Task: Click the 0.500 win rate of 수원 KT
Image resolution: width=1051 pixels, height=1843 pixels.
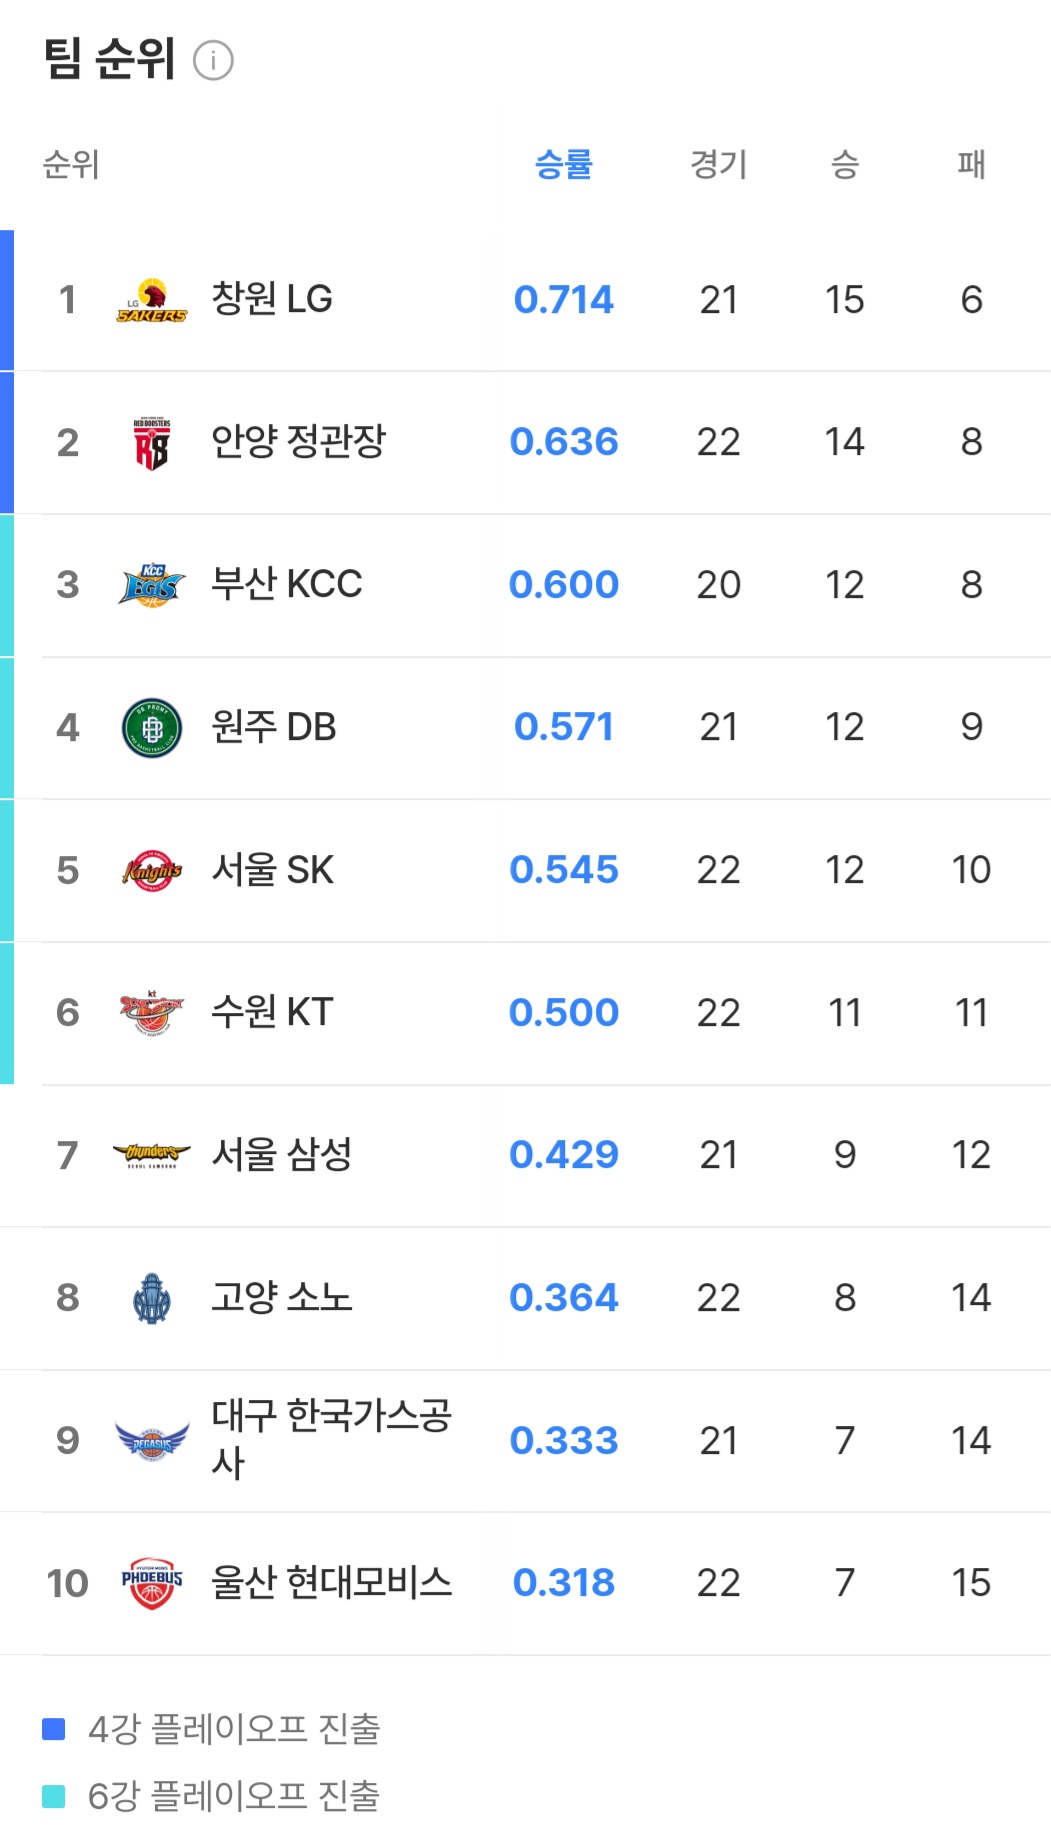Action: [x=564, y=1012]
